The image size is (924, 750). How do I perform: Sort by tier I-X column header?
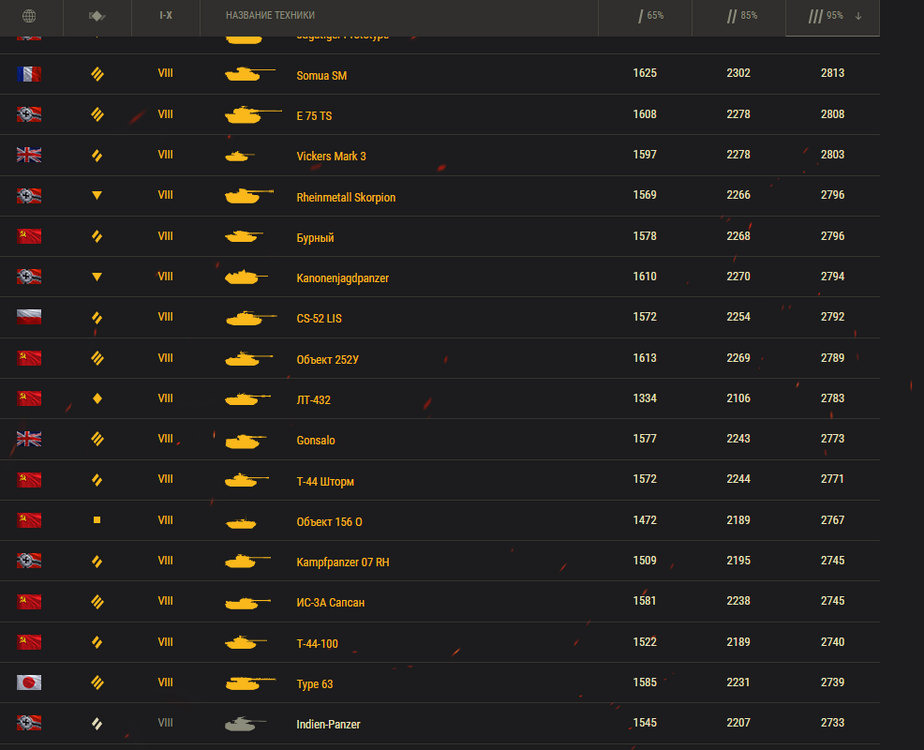[166, 15]
